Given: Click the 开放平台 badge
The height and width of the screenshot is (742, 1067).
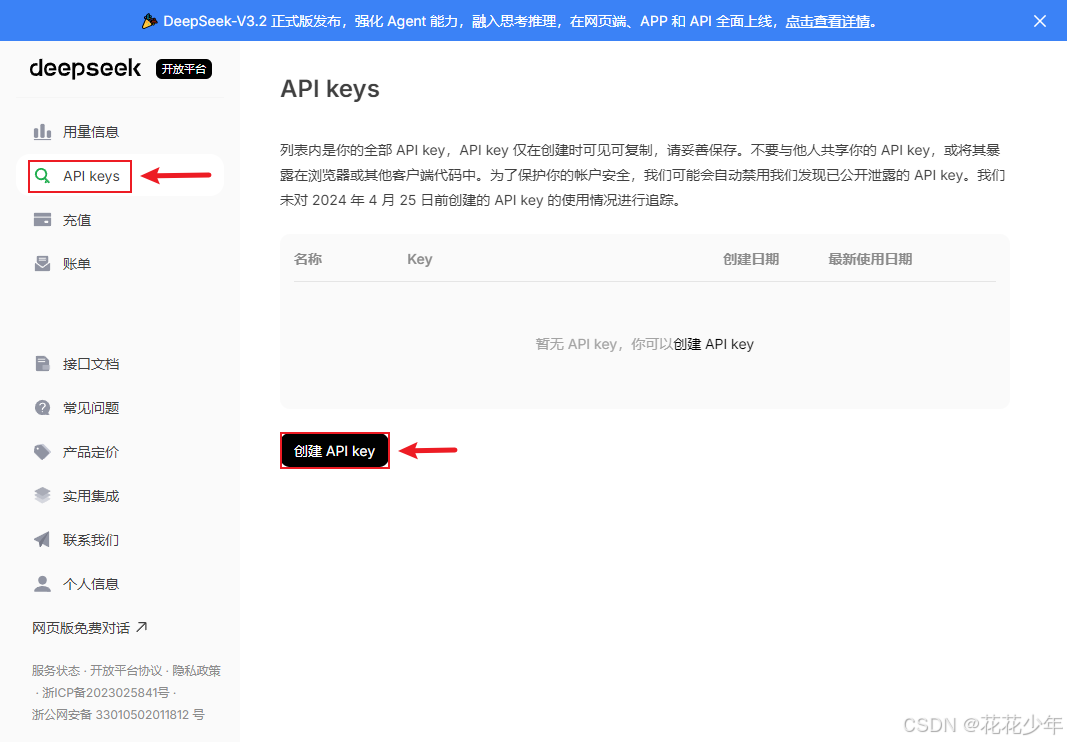Looking at the screenshot, I should 184,69.
